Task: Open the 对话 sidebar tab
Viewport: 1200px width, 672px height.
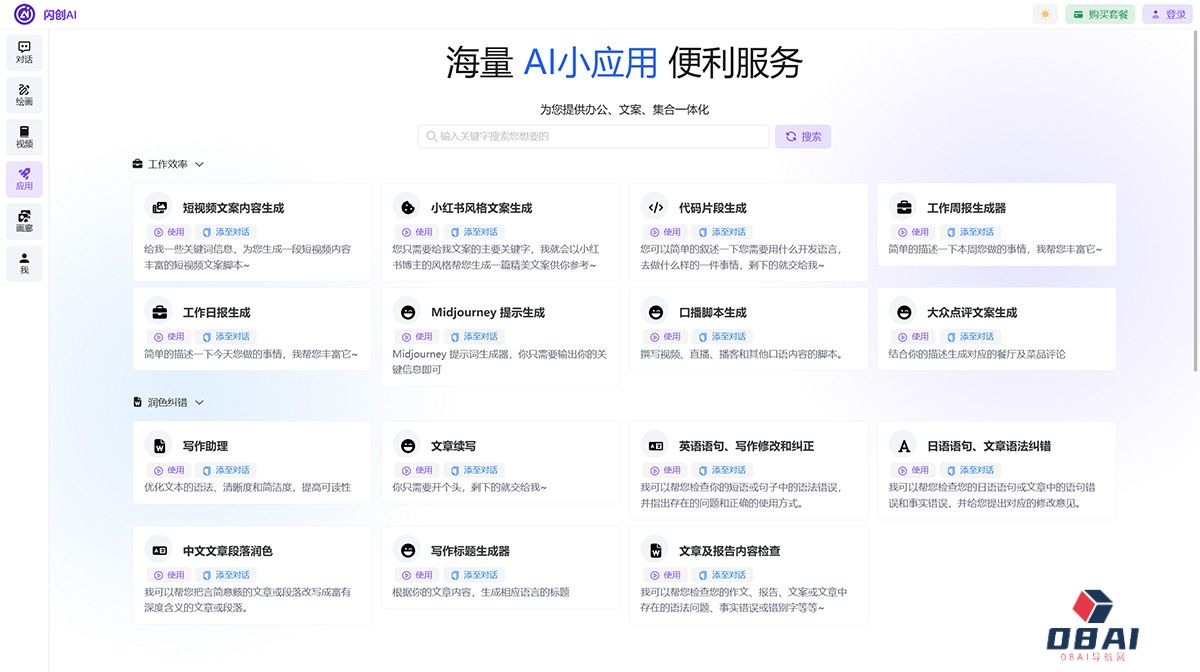Action: (24, 52)
